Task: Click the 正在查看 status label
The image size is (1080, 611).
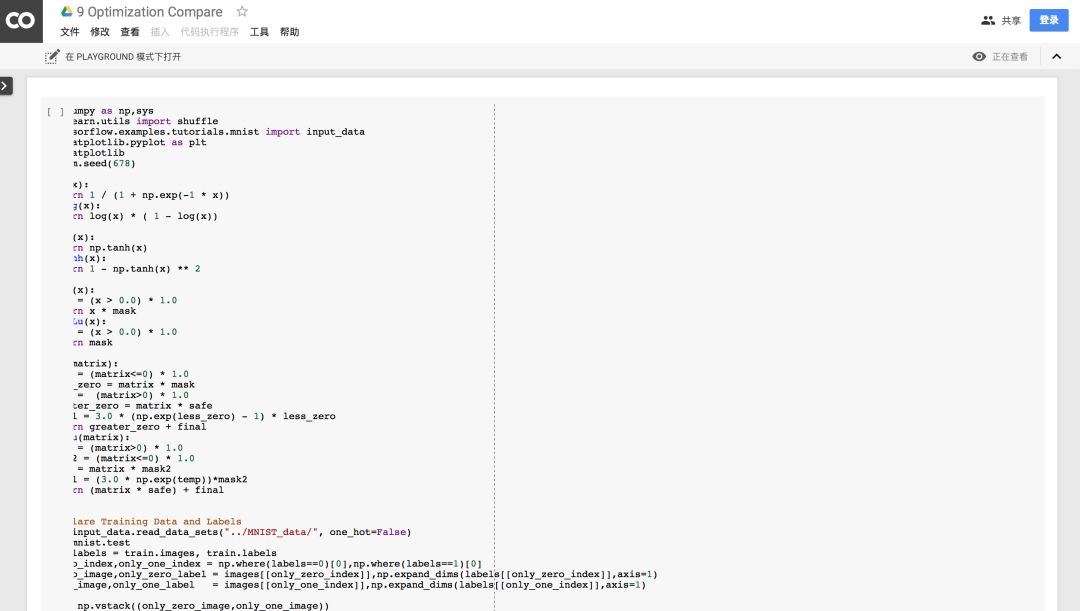Action: pyautogui.click(x=1010, y=56)
